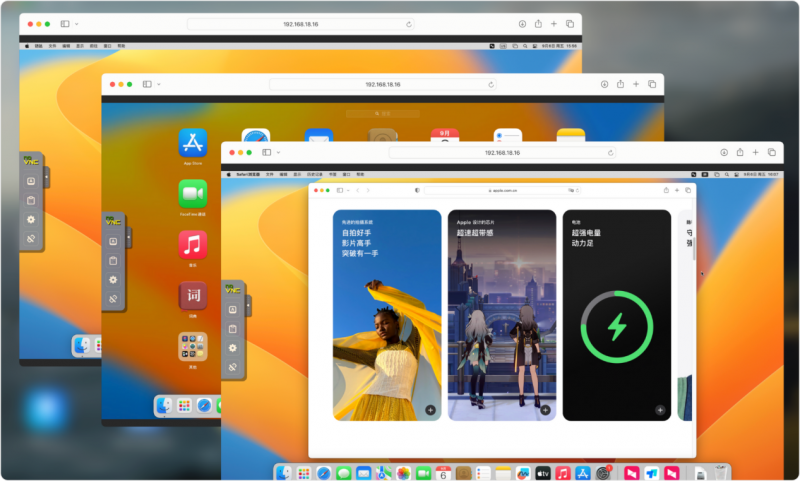Click noVNC disconnect icon in back window panel
Viewport: 800px width, 481px height.
31,238
